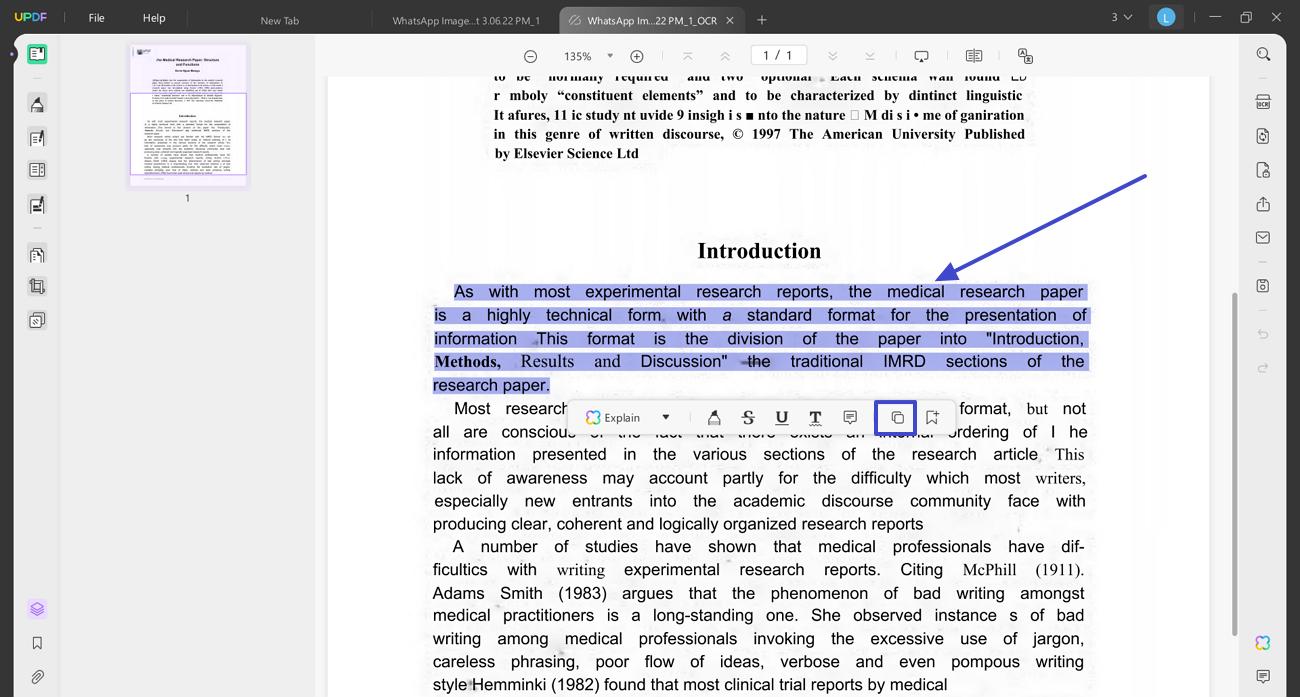Open the File menu
The image size is (1300, 697).
96,17
